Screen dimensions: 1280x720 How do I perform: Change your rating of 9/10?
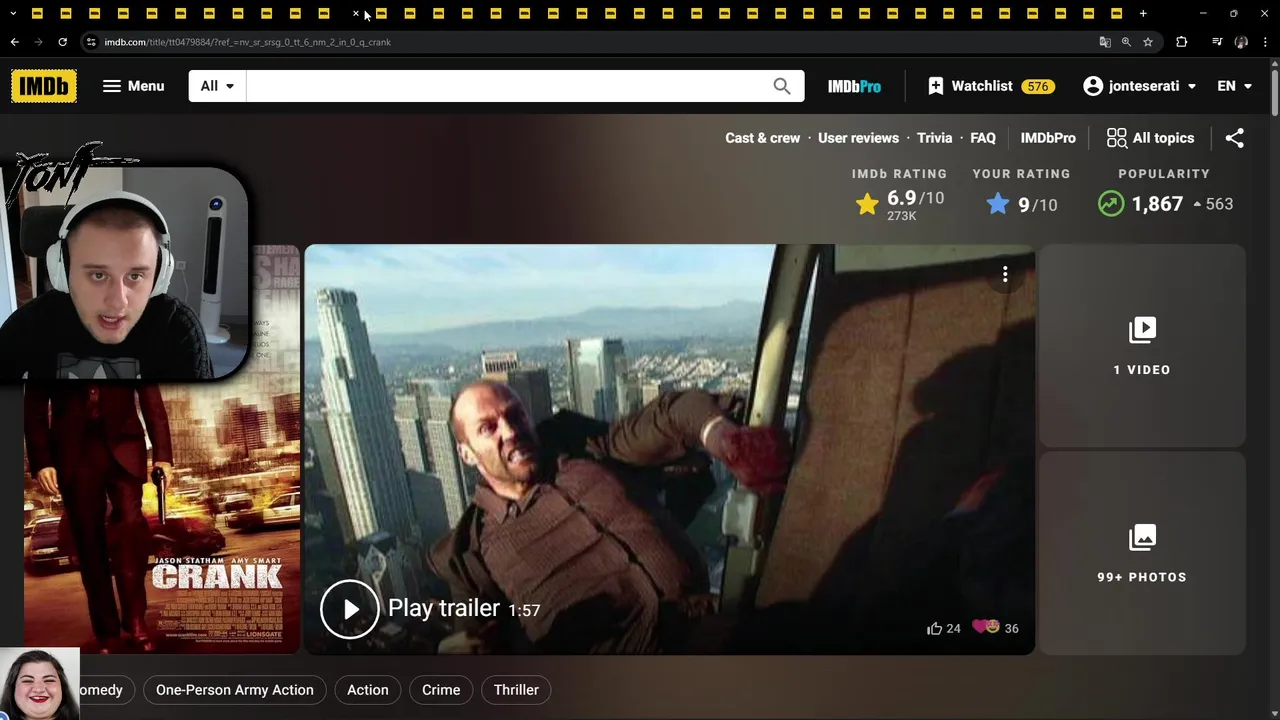(x=1021, y=204)
